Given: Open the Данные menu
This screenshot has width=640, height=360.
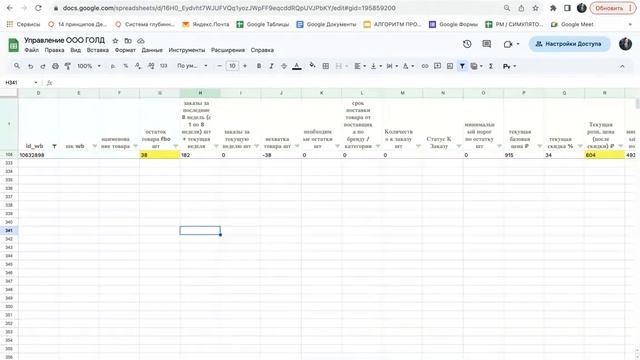Looking at the screenshot, I should click(152, 50).
